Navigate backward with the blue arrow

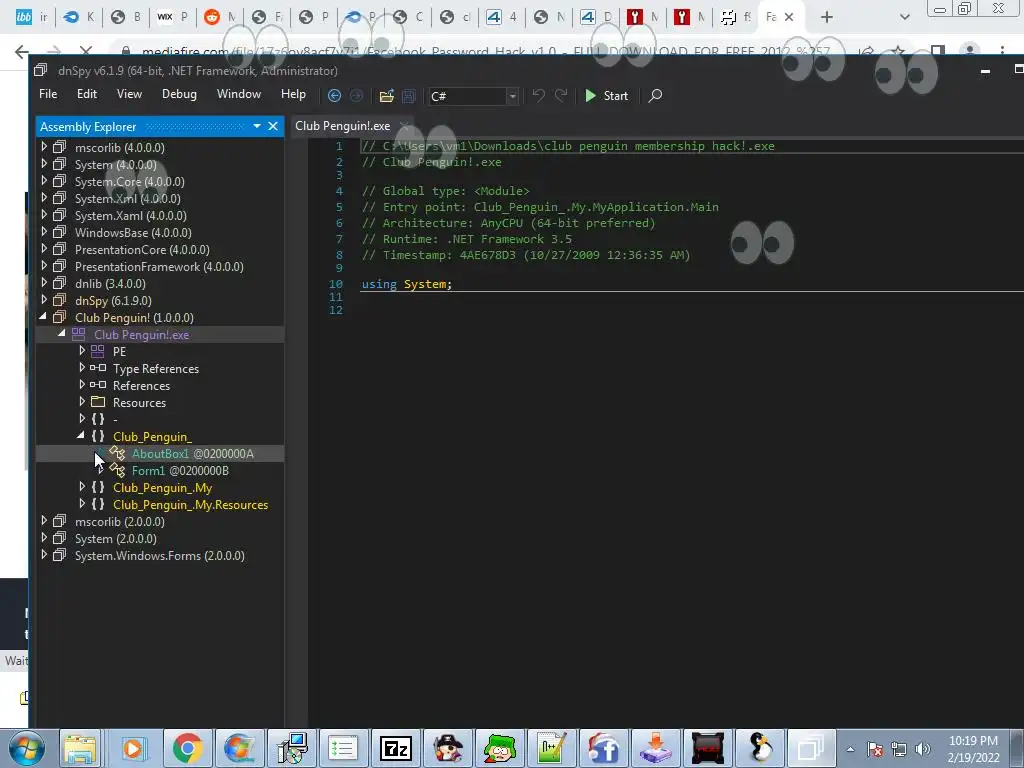[334, 96]
